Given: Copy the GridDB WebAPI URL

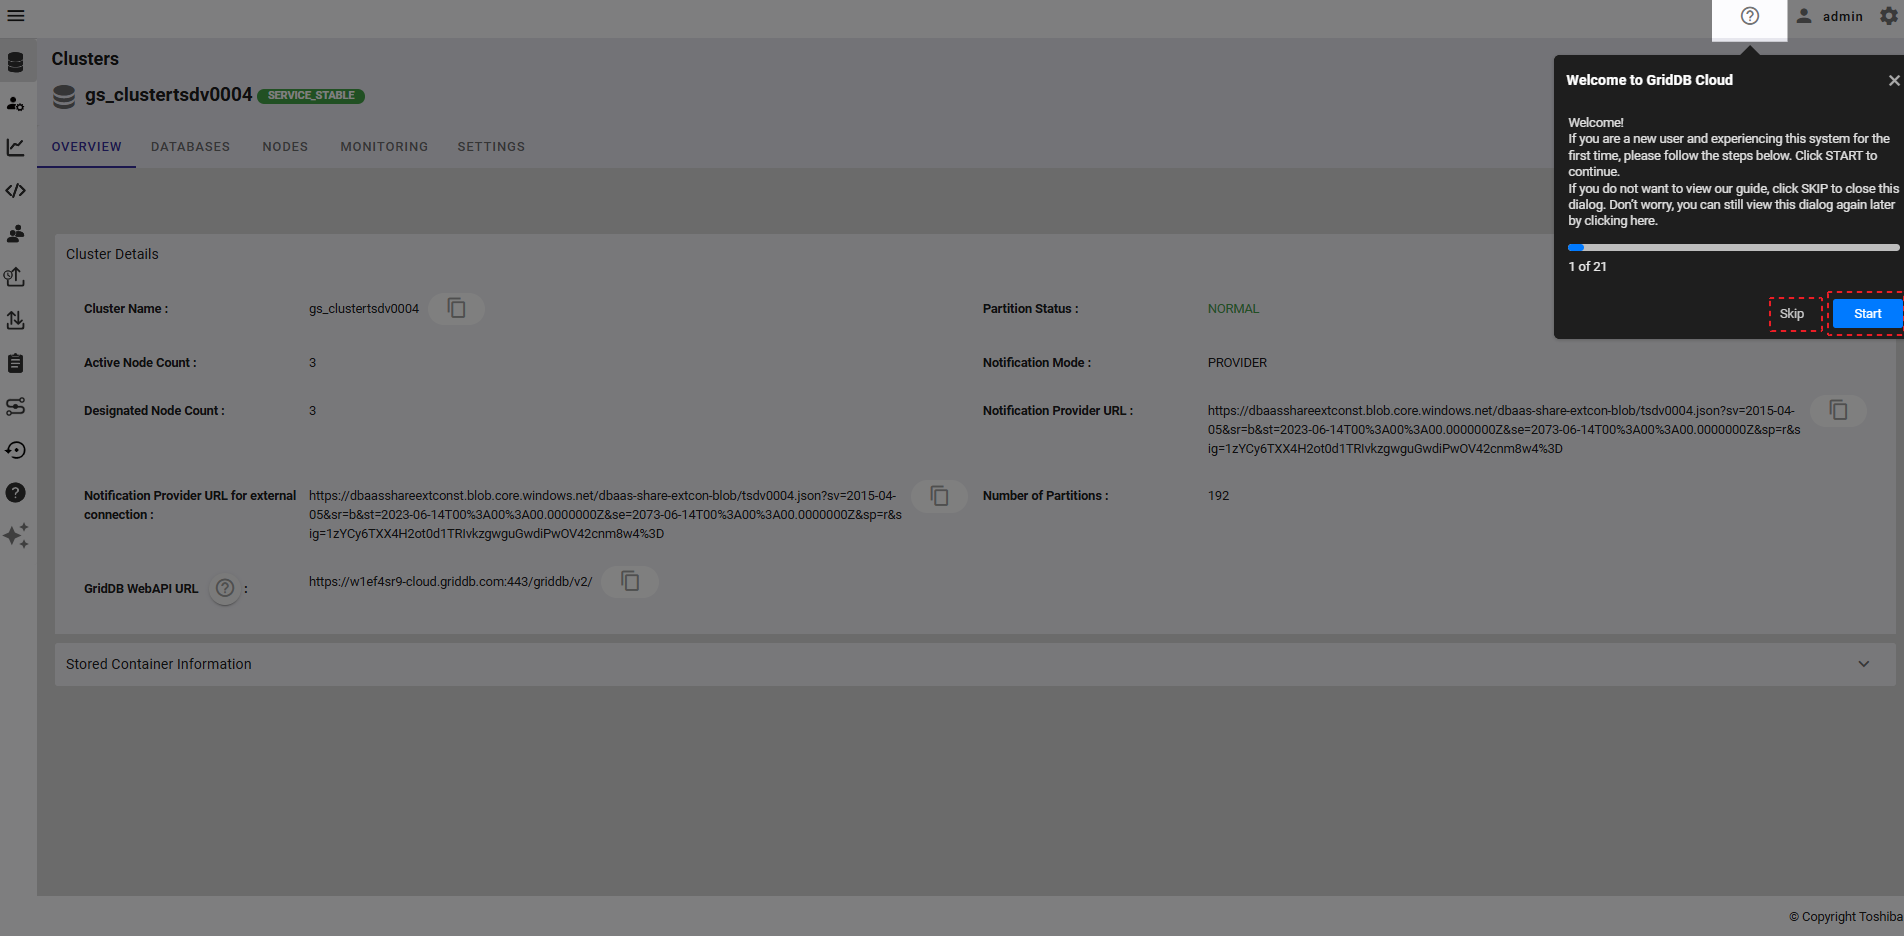Looking at the screenshot, I should click(630, 581).
